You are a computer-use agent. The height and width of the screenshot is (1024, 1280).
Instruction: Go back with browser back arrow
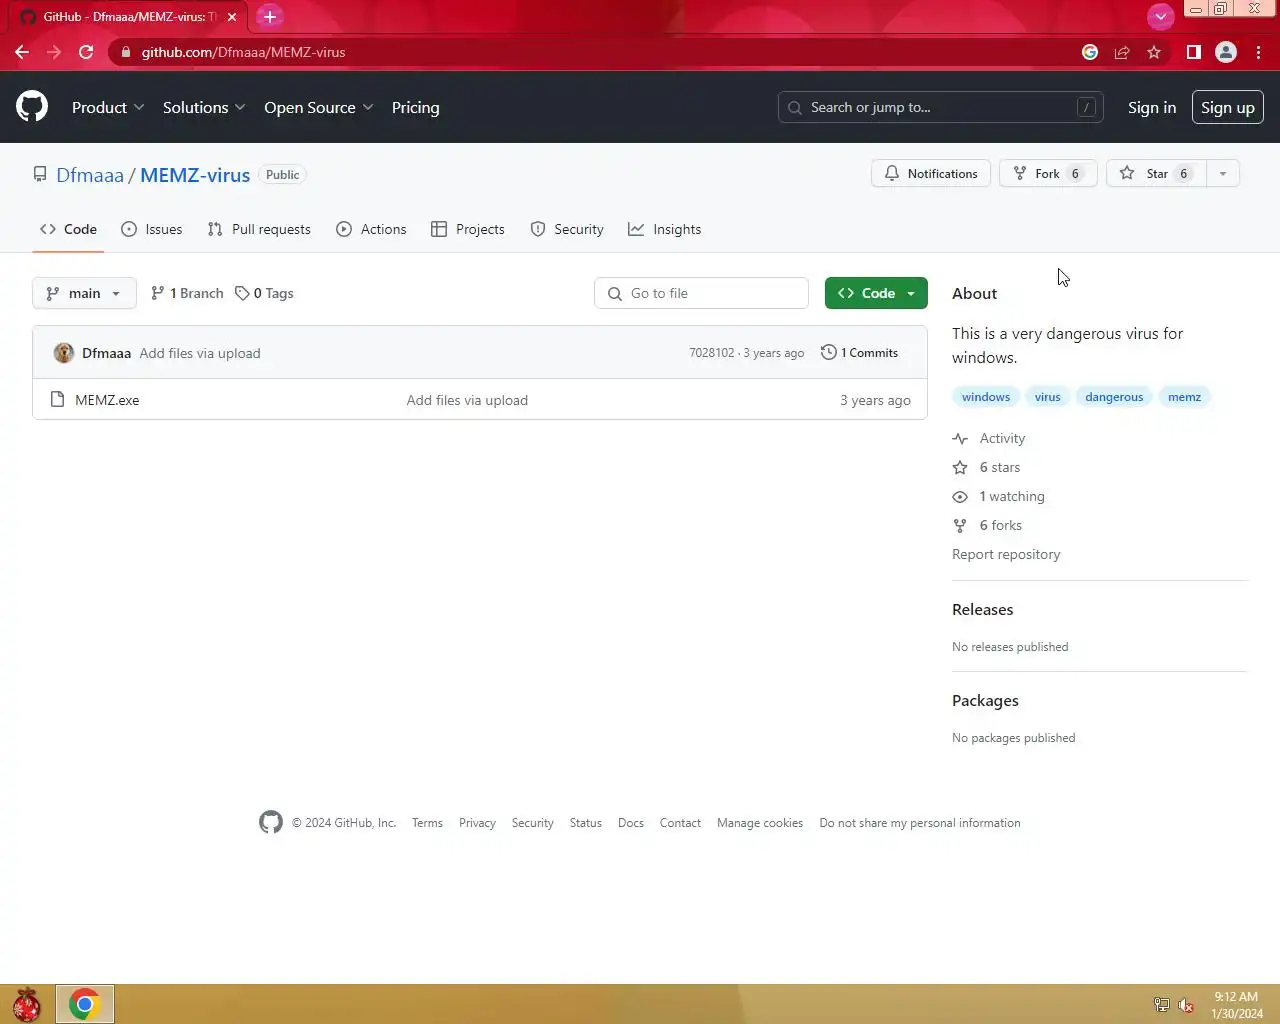click(22, 52)
